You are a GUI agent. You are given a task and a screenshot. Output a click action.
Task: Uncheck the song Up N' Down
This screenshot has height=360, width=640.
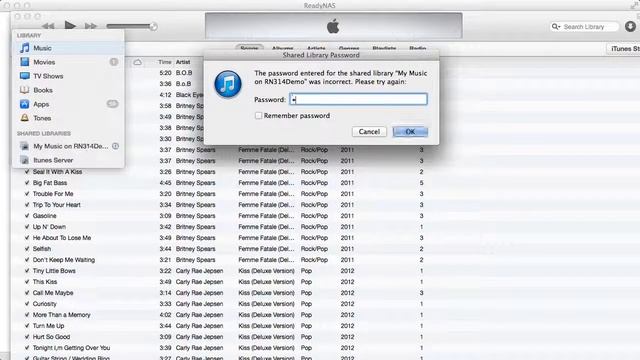tap(27, 227)
